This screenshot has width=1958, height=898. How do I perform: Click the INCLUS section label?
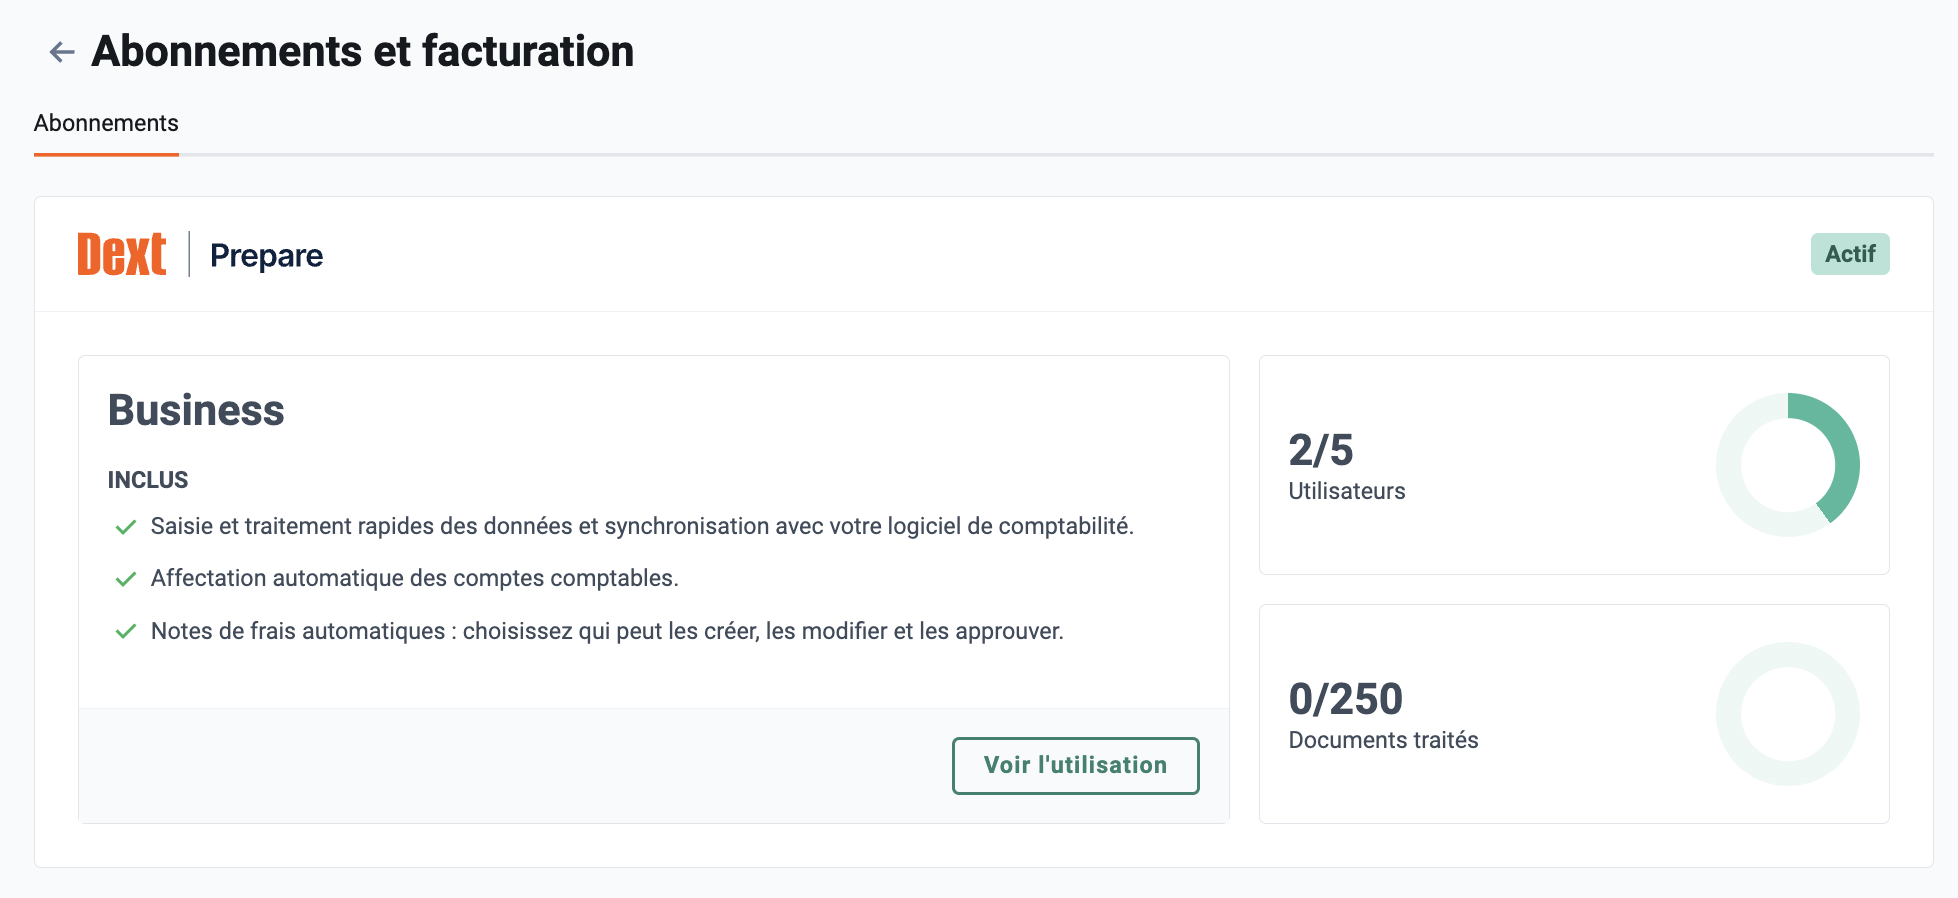pyautogui.click(x=148, y=480)
